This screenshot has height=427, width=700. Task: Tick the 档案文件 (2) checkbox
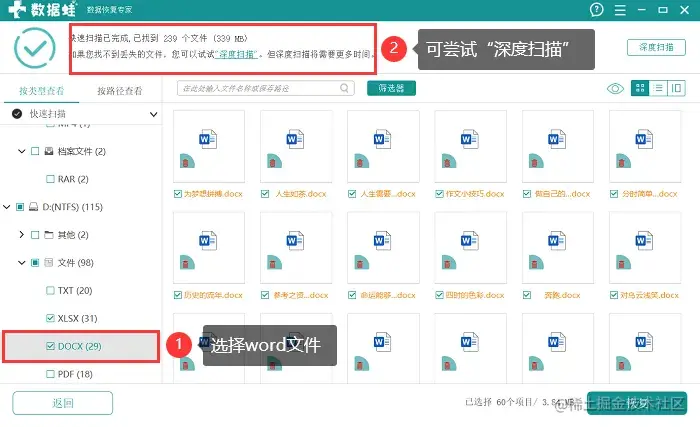point(35,151)
